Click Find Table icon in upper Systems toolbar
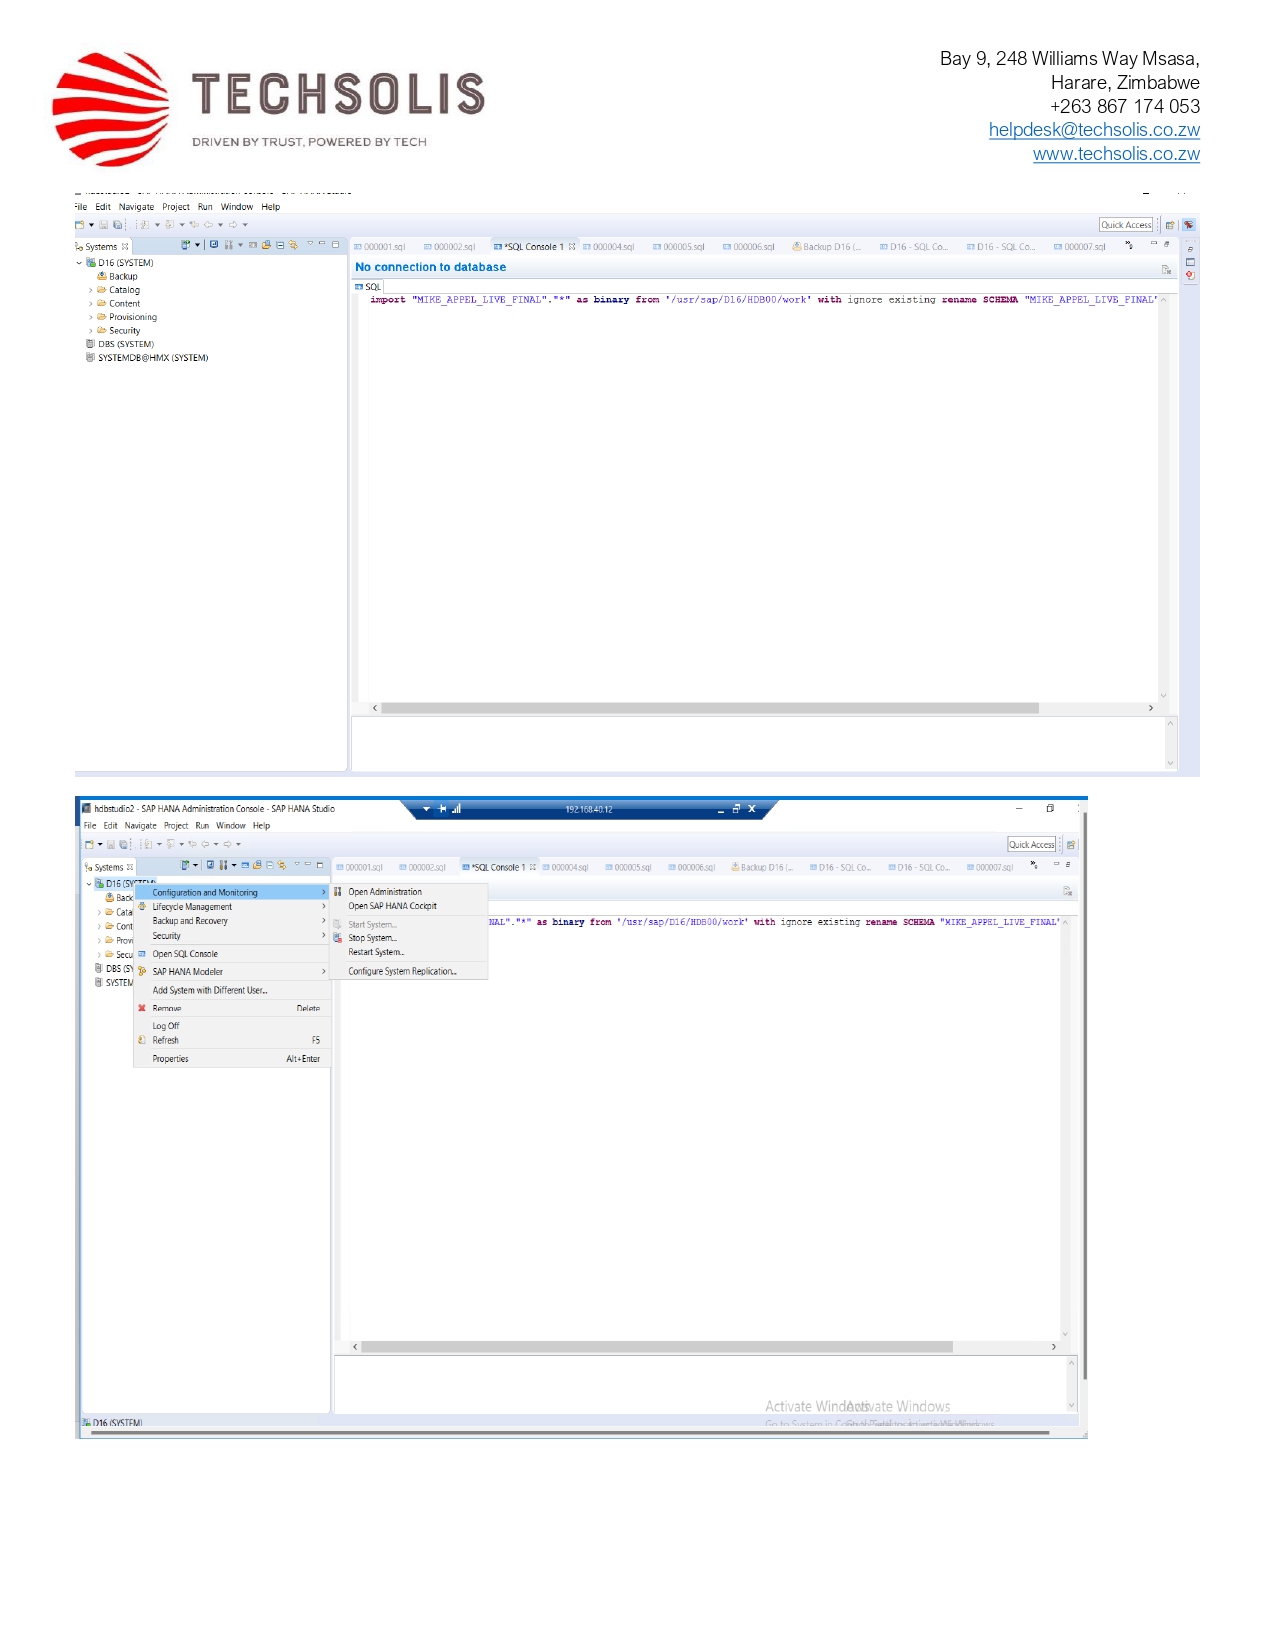Screen dimensions: 1275x1650 tap(266, 245)
